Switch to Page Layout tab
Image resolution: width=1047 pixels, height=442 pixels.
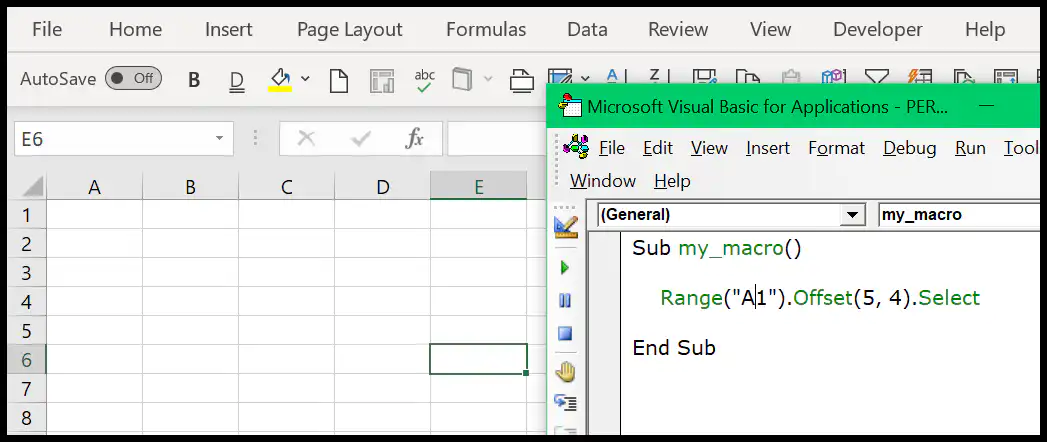[x=349, y=29]
